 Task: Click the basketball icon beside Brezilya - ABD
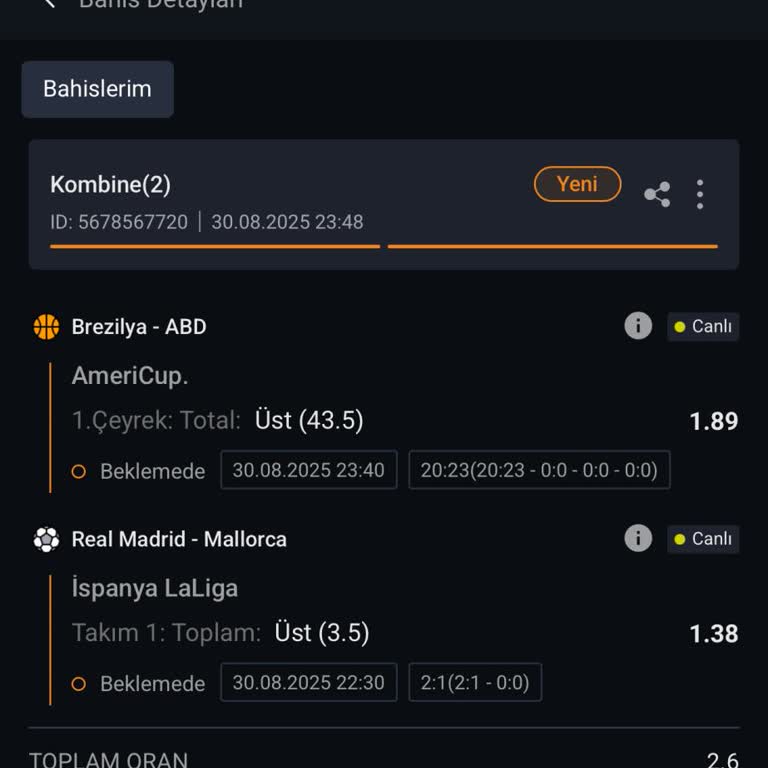[46, 327]
